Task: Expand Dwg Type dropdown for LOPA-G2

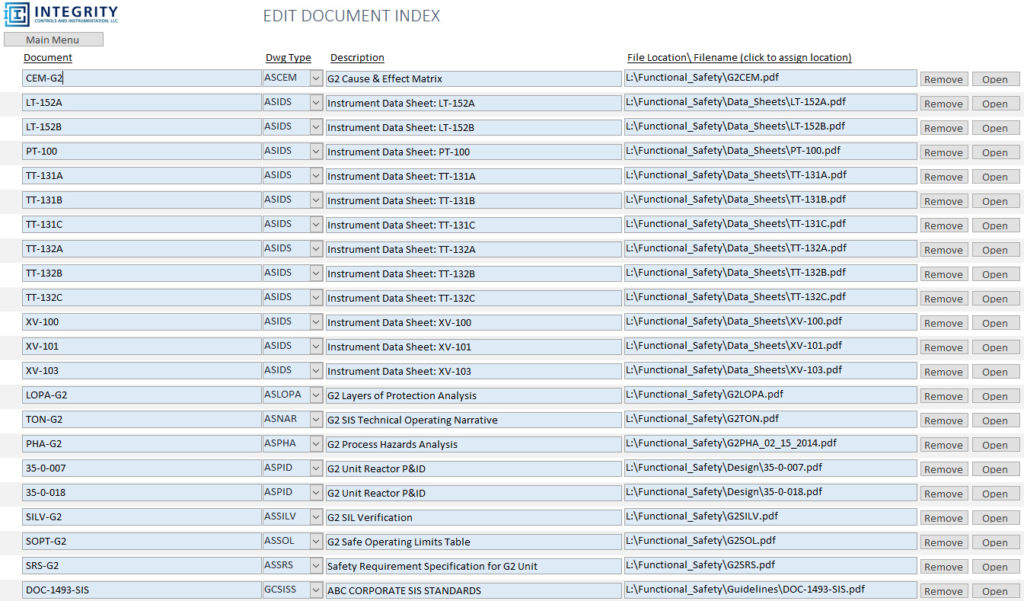Action: 316,395
